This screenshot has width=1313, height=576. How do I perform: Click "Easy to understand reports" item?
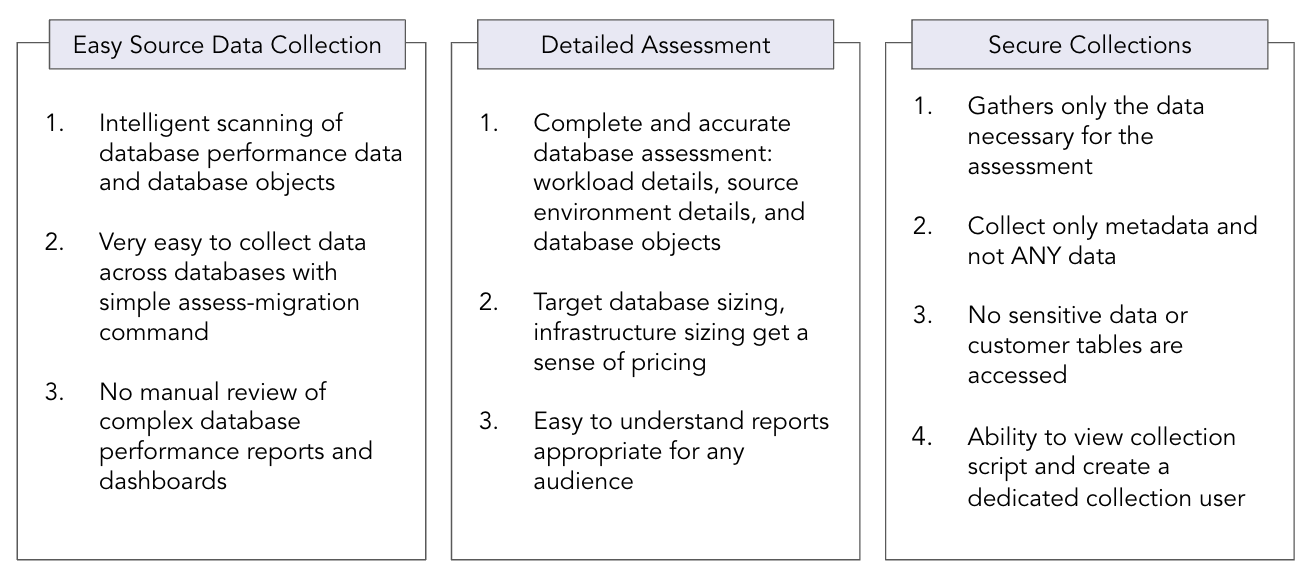click(x=680, y=451)
